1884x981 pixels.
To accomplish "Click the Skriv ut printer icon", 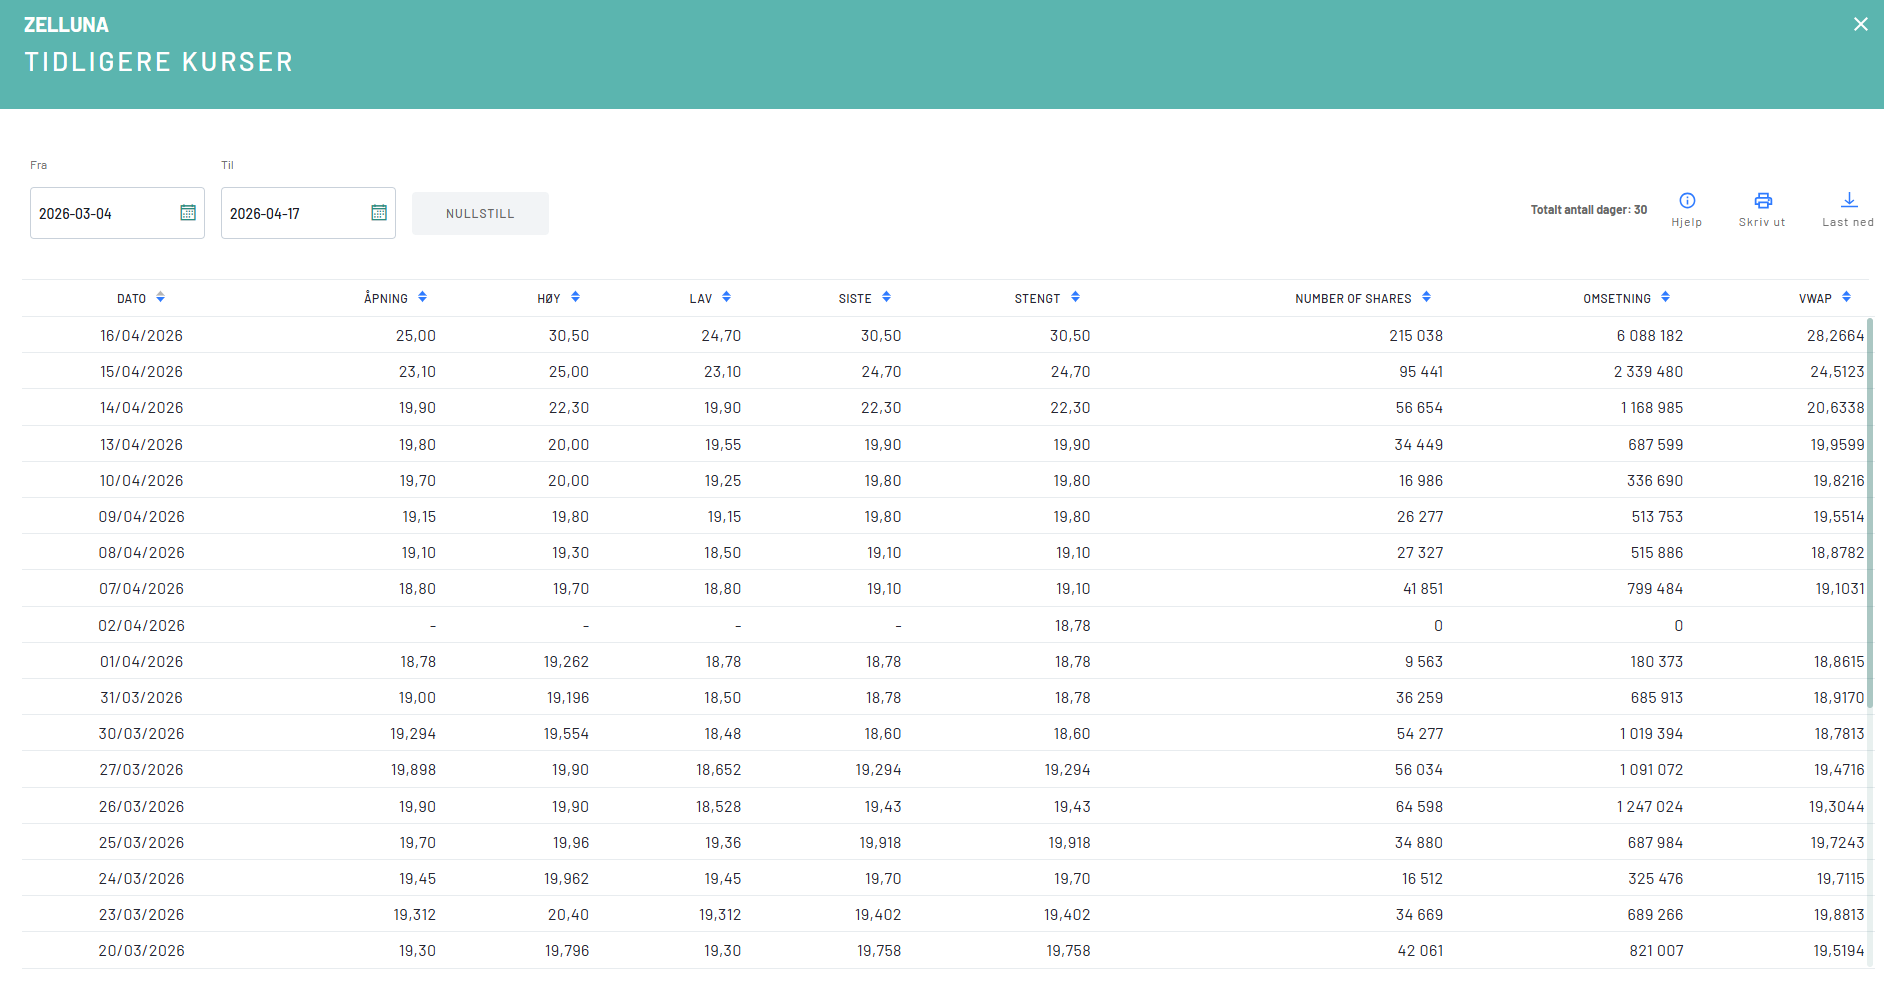I will [1763, 201].
